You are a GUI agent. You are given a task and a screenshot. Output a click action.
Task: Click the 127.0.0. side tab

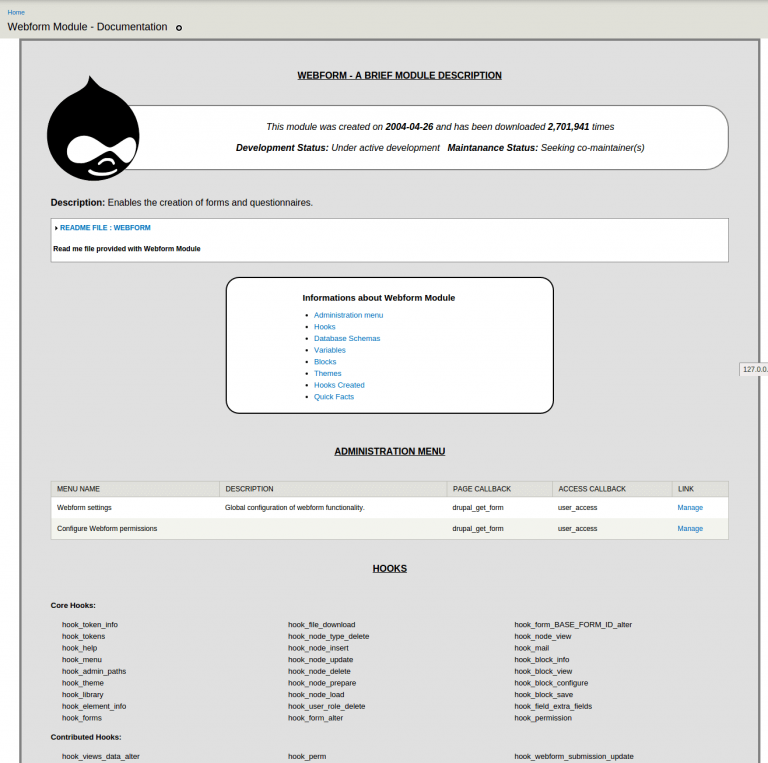[x=754, y=369]
